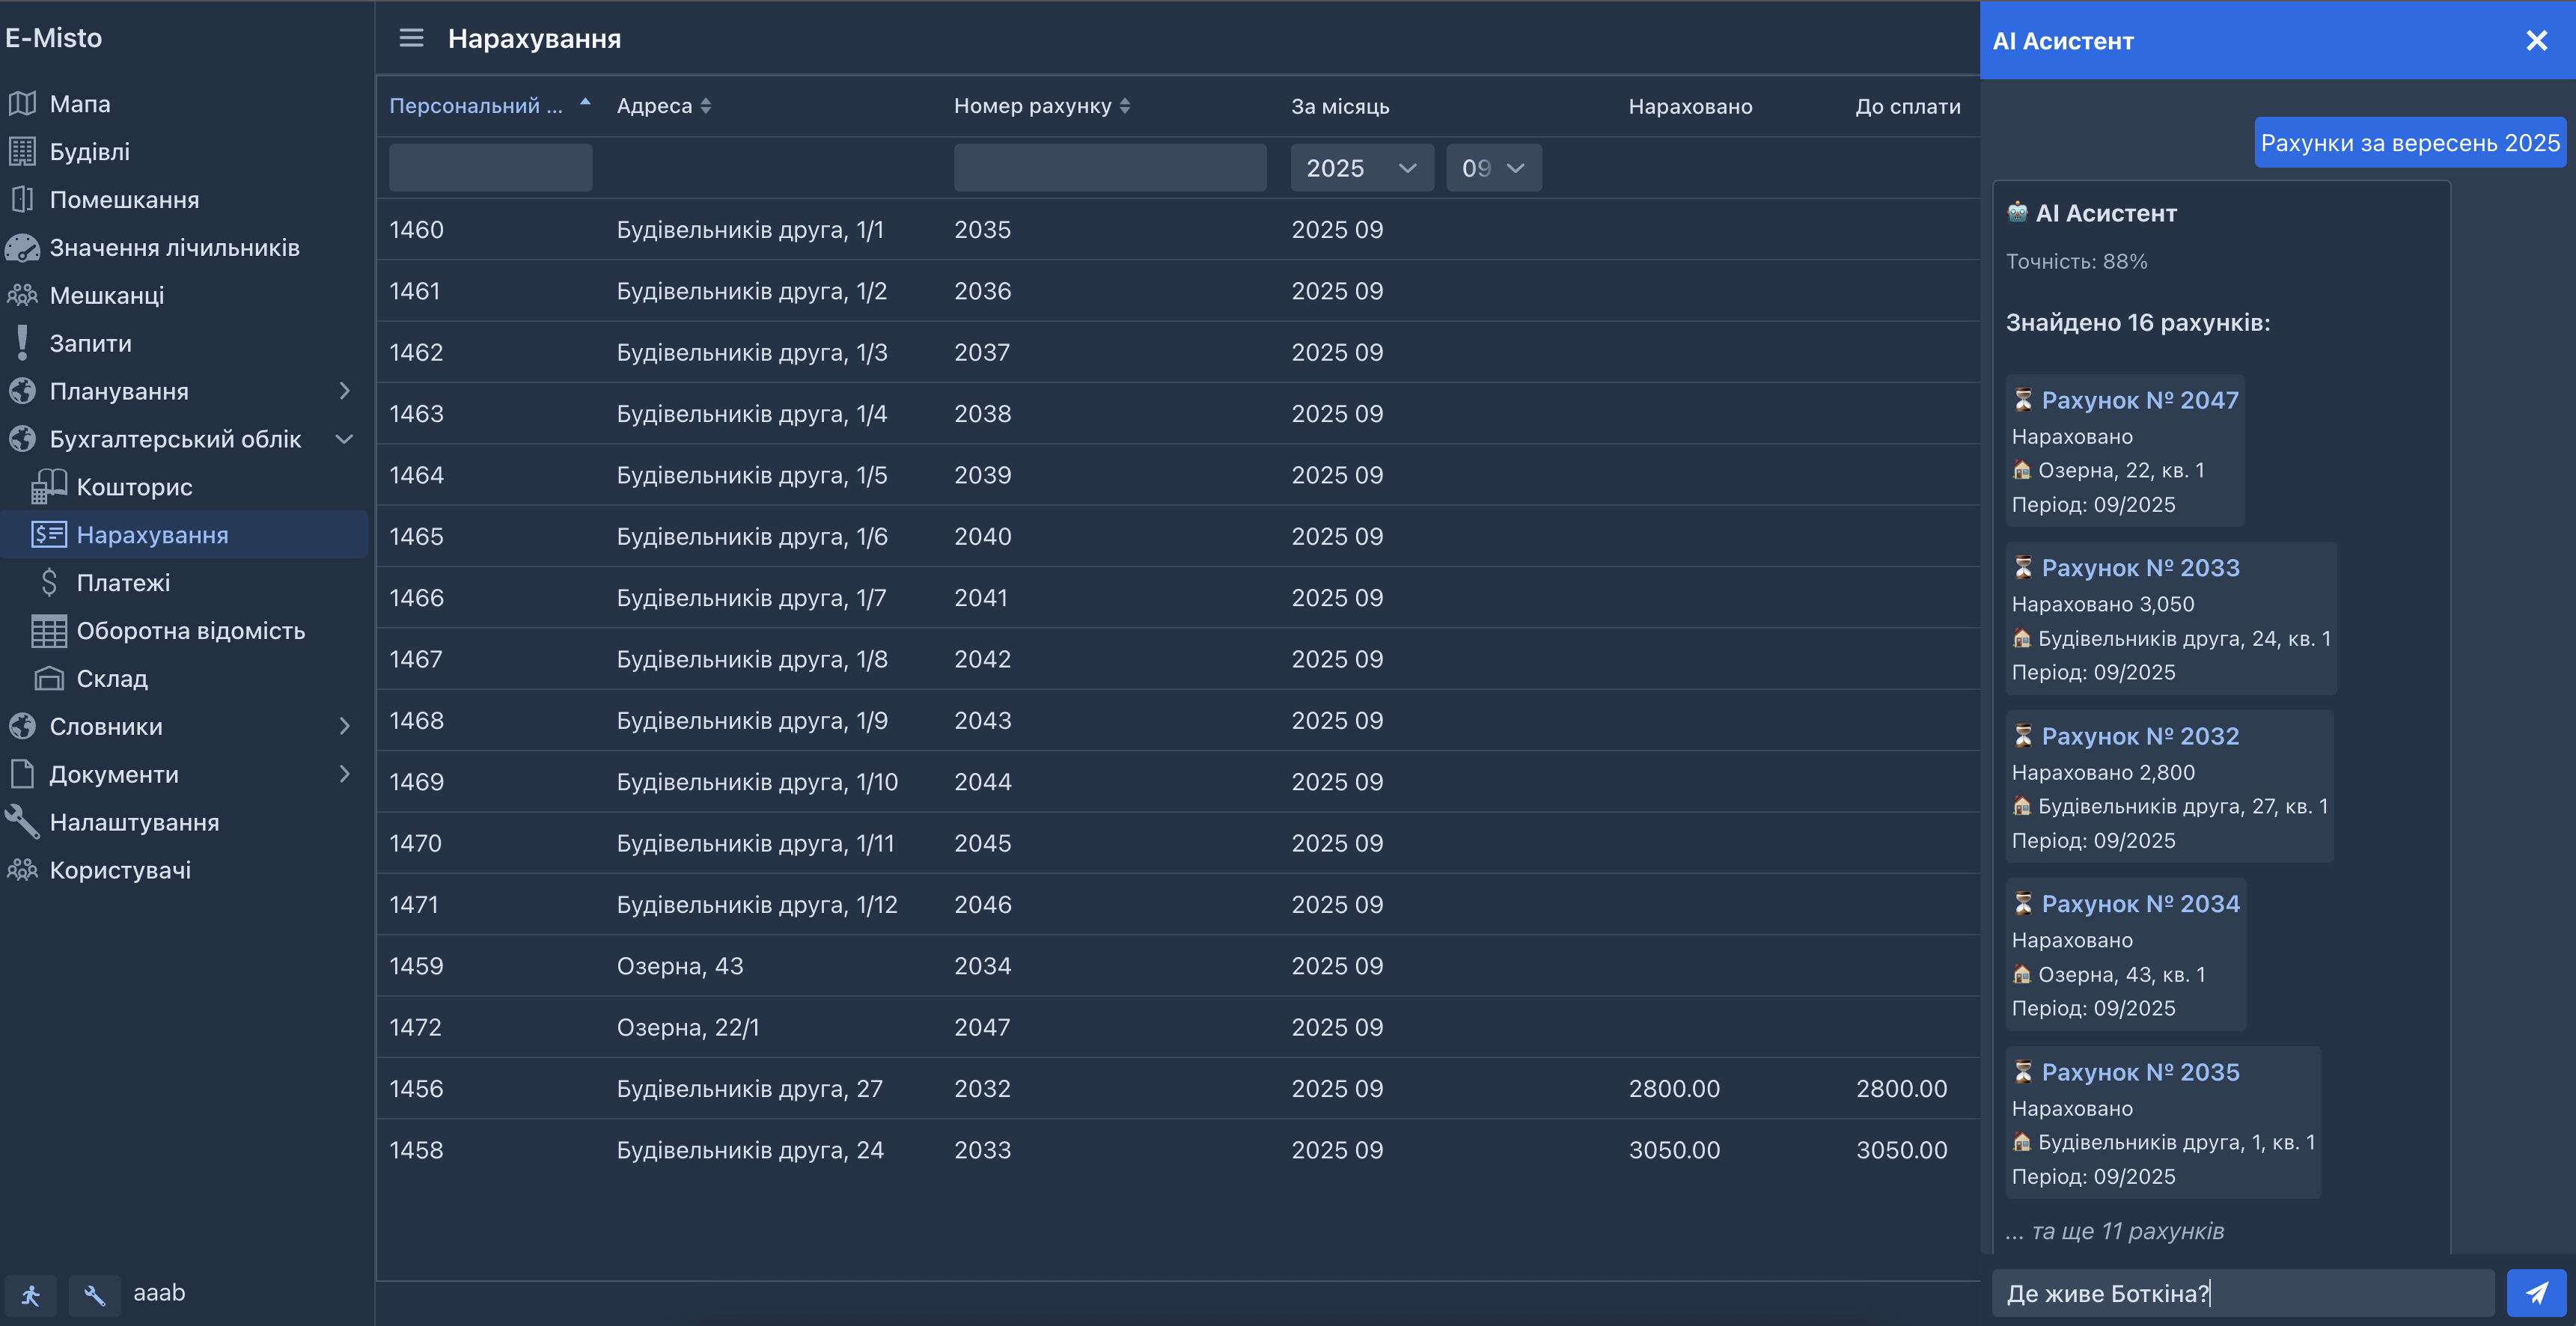Open Оборотна відомість report
The height and width of the screenshot is (1326, 2576).
pos(190,631)
